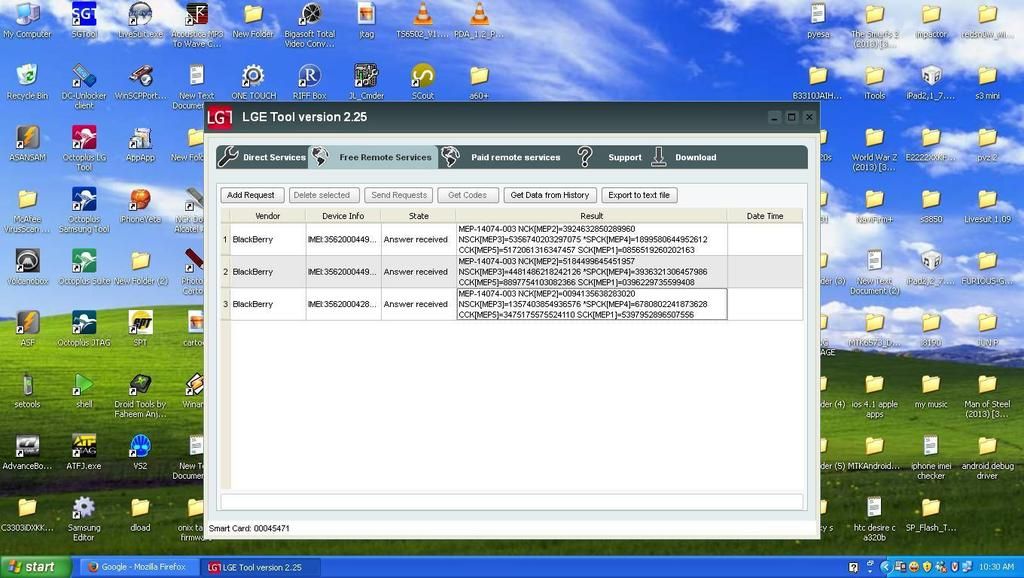Select the SPT desktop icon
This screenshot has width=1024, height=578.
[x=140, y=329]
